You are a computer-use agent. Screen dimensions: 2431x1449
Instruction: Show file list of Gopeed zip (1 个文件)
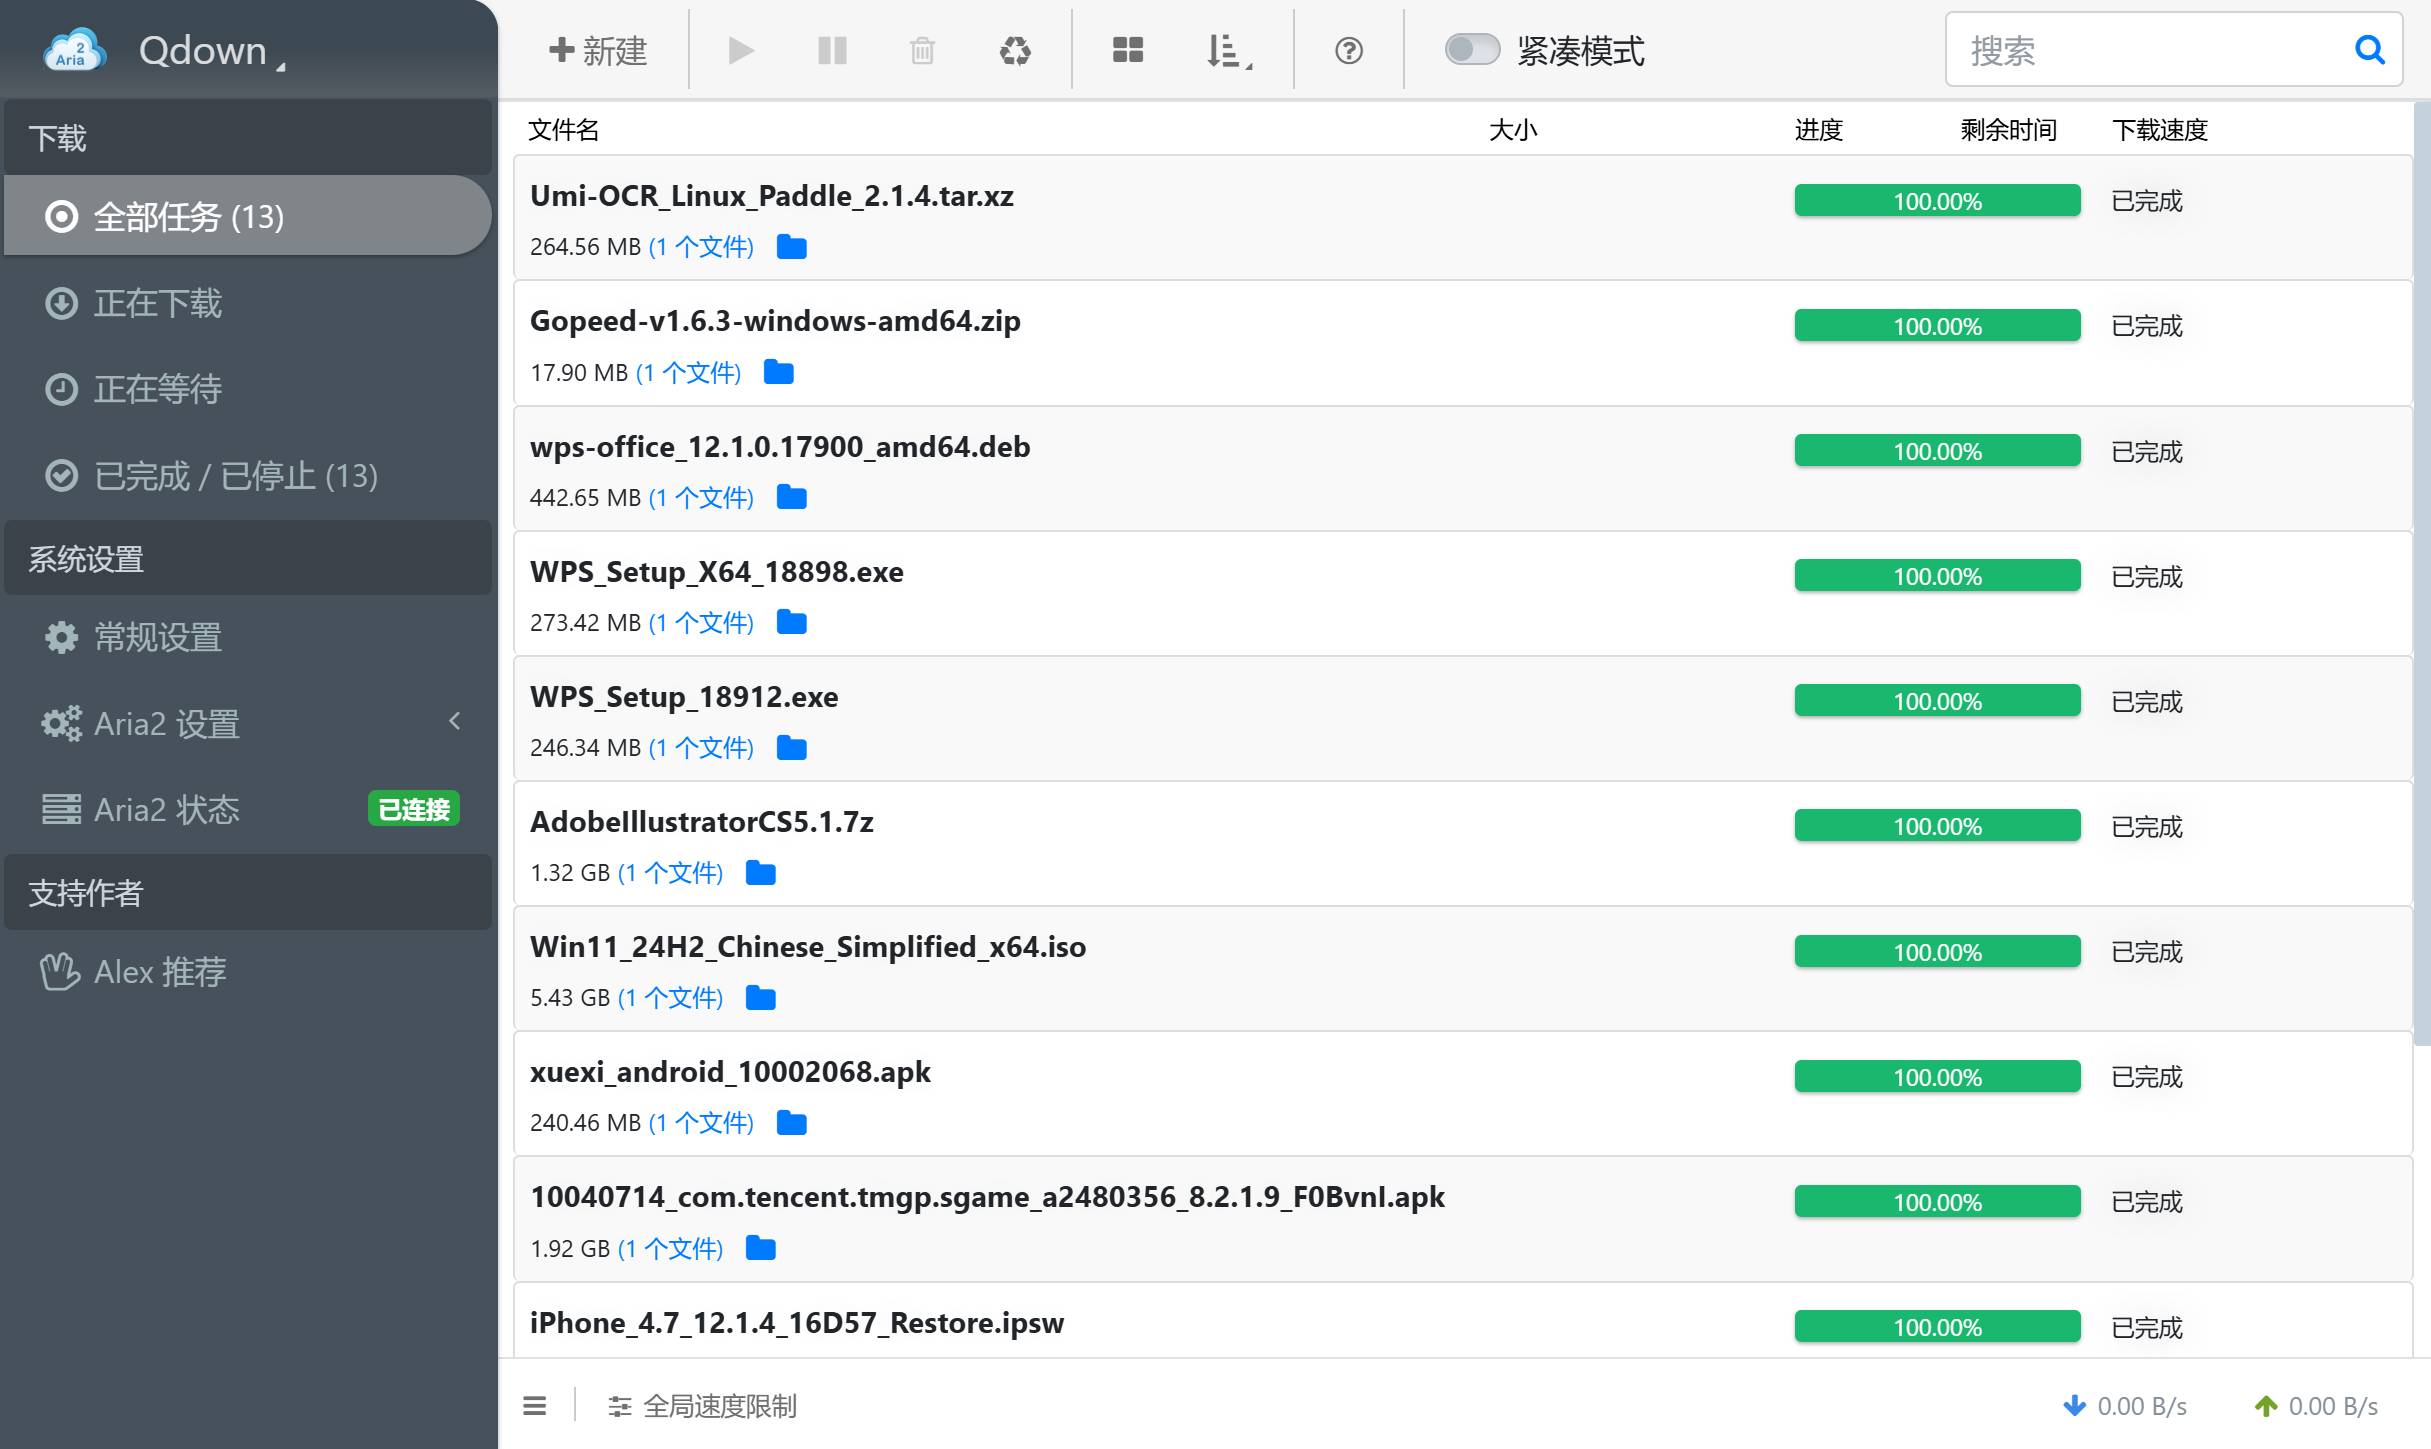tap(688, 373)
